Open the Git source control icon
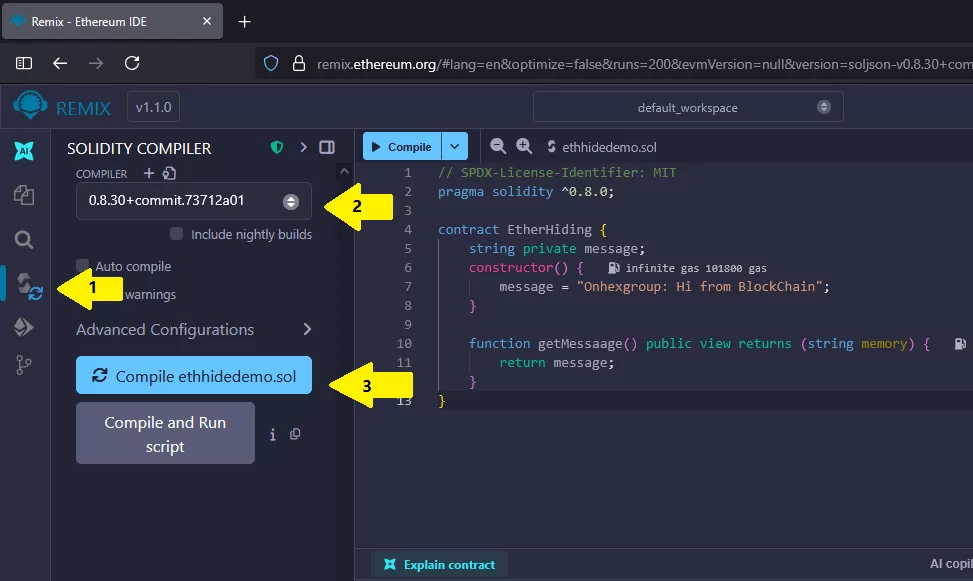 pos(24,367)
